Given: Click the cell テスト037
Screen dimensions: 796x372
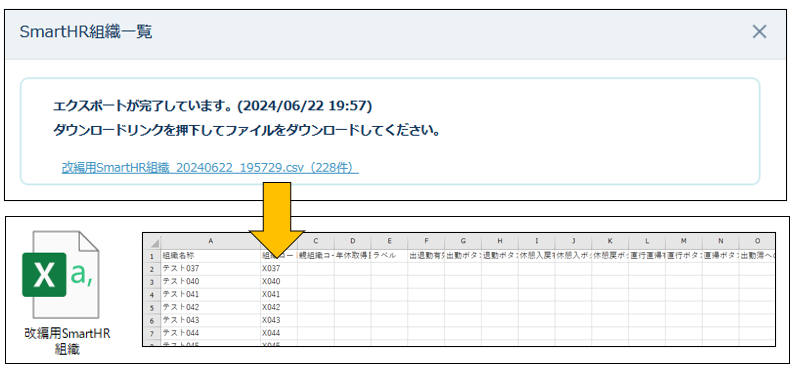Looking at the screenshot, I should point(210,268).
